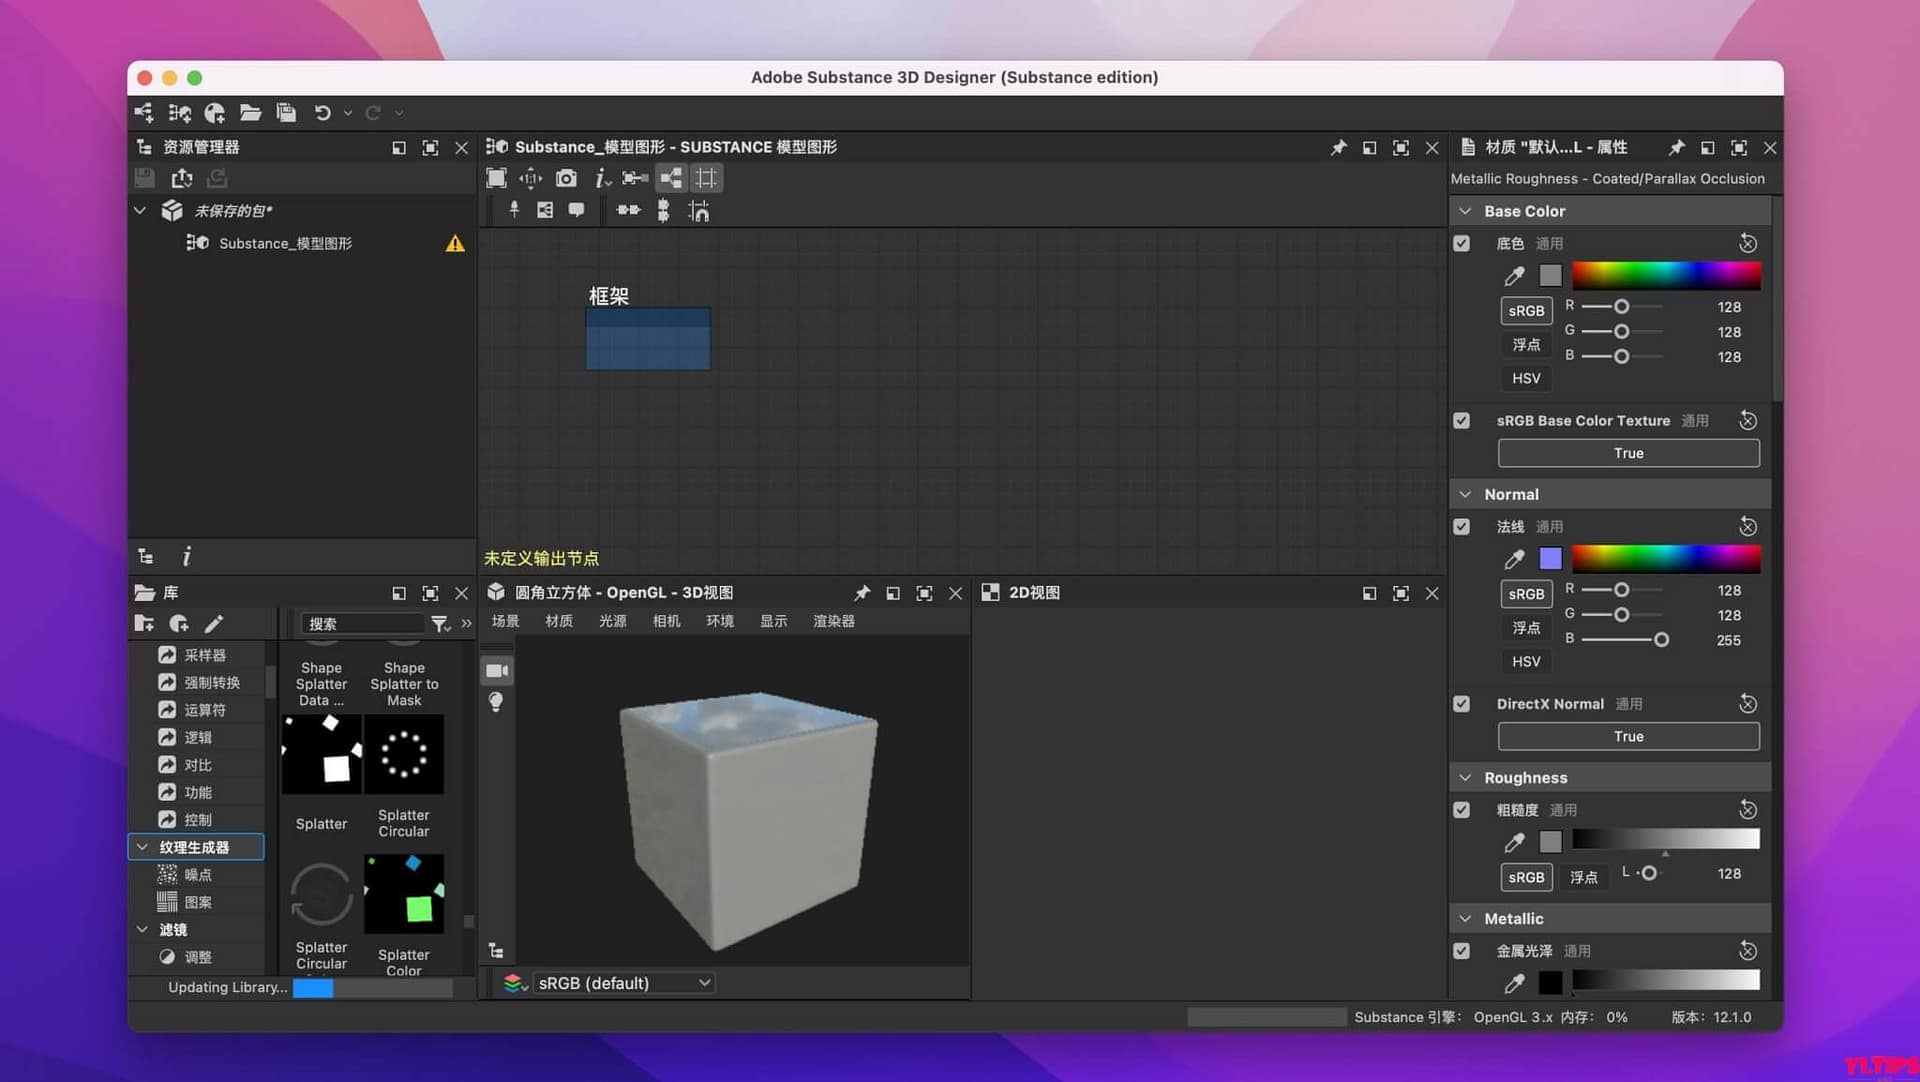Open the 材质 menu in the 3D viewport
This screenshot has width=1920, height=1082.
[559, 621]
